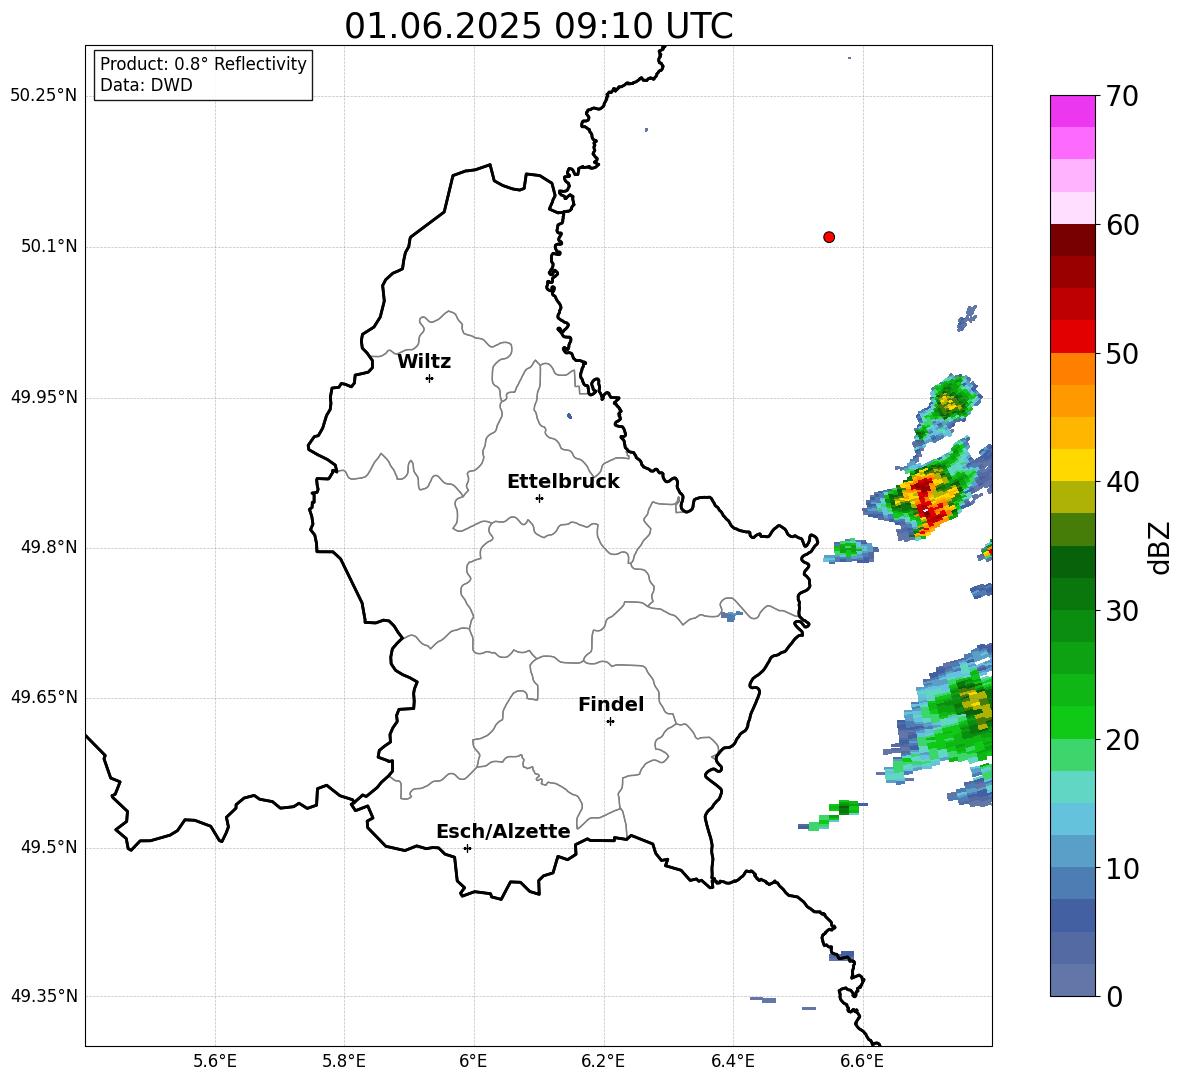Click the 6.2°E longitude label
Screen dimensions: 1184x1081
coord(603,1061)
